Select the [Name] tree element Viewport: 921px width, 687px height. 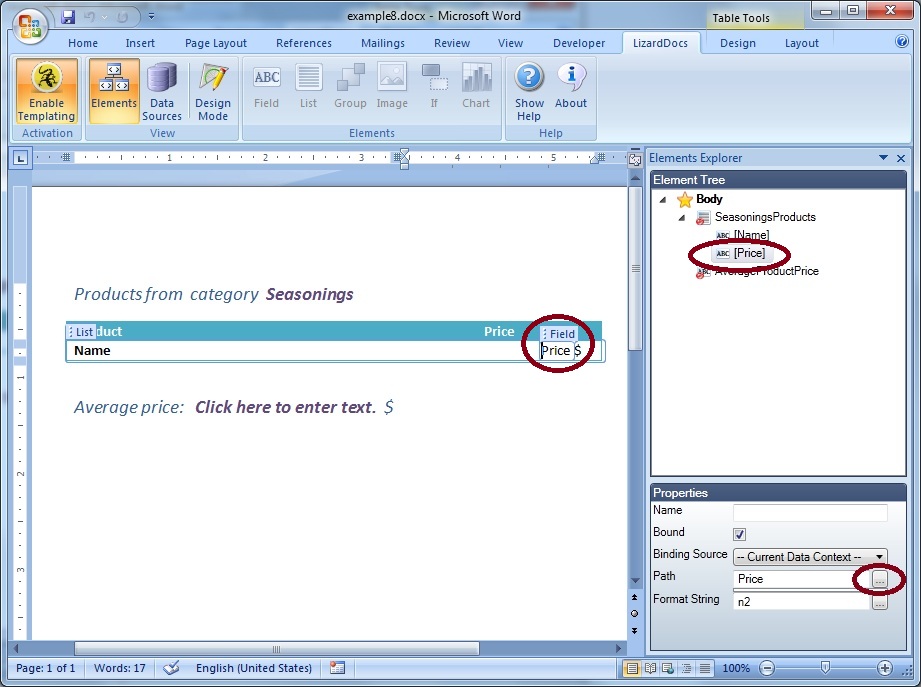pos(751,235)
